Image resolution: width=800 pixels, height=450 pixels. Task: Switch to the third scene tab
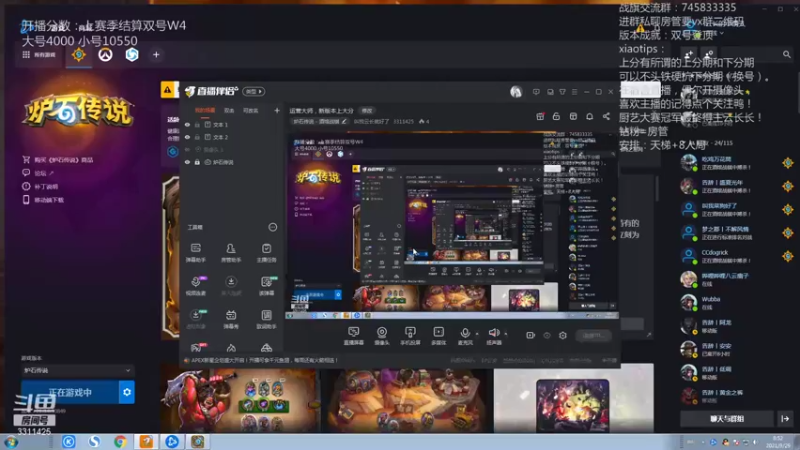(x=250, y=110)
